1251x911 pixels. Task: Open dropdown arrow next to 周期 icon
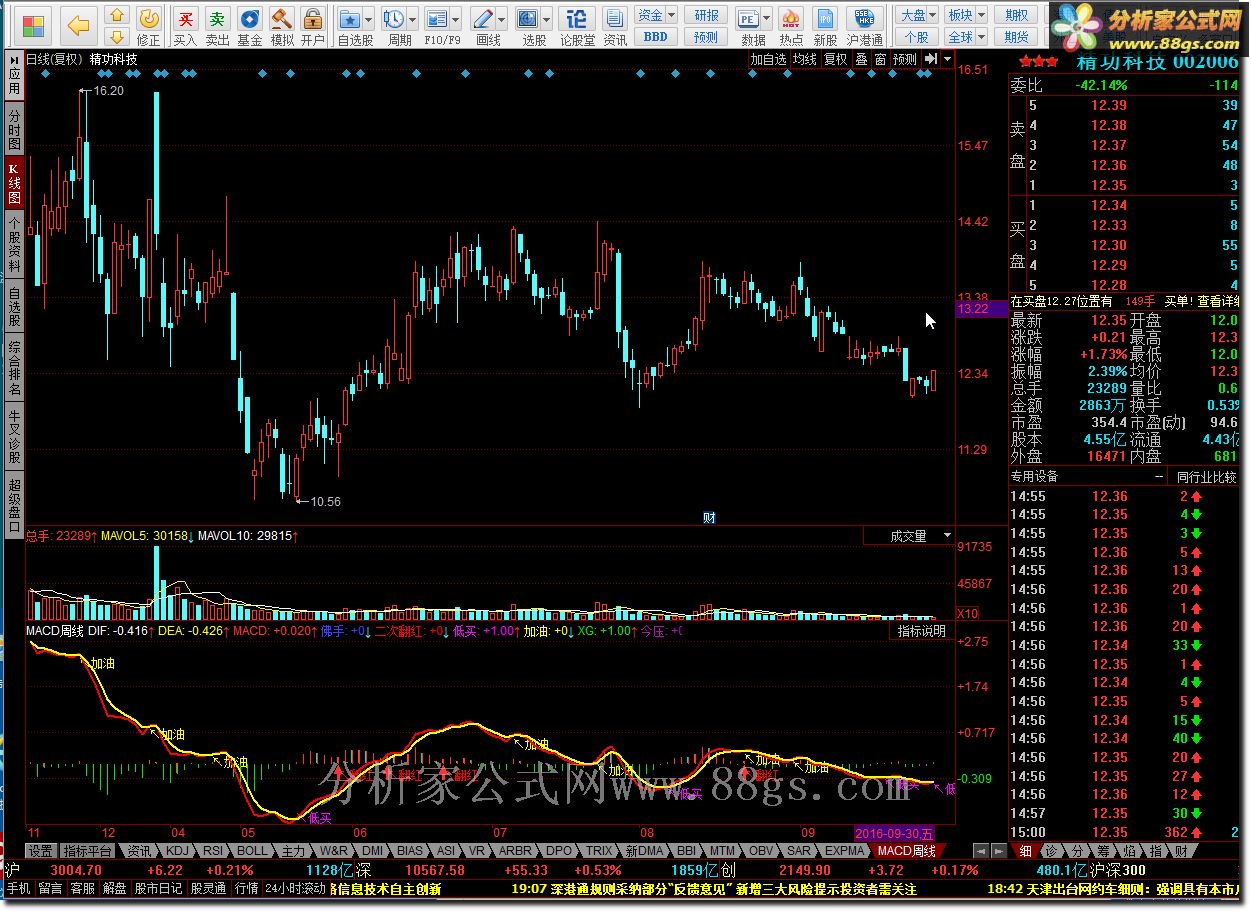point(412,19)
